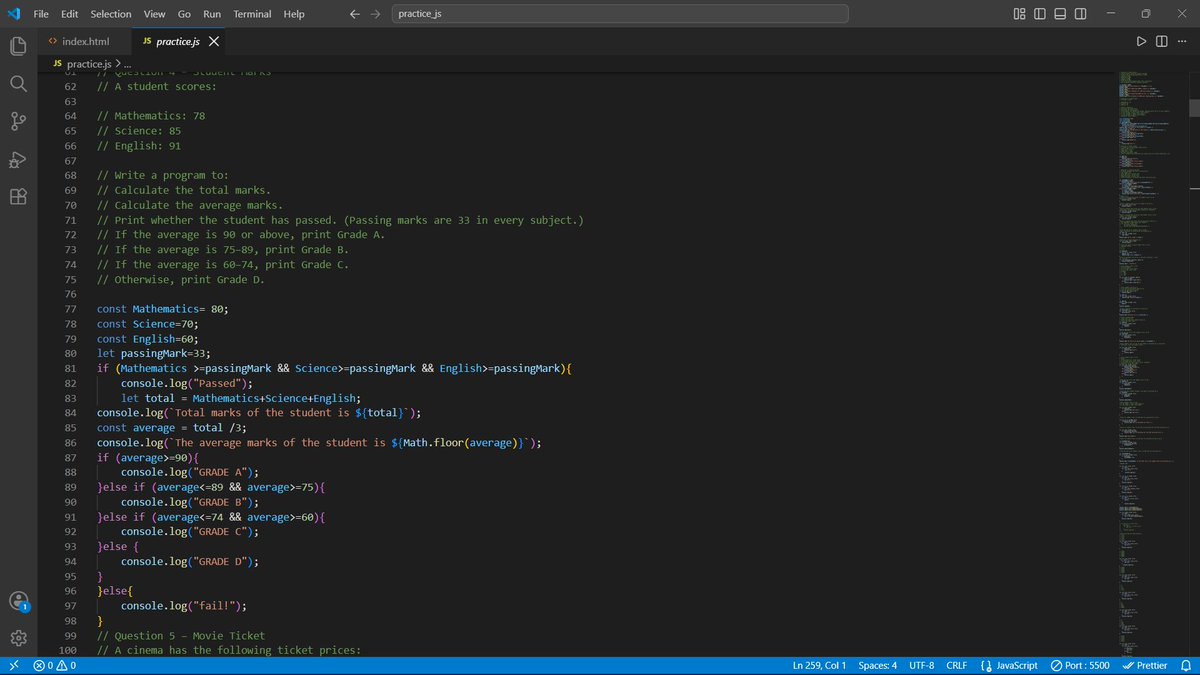Close the practice.js tab
This screenshot has height=675, width=1200.
[x=214, y=42]
